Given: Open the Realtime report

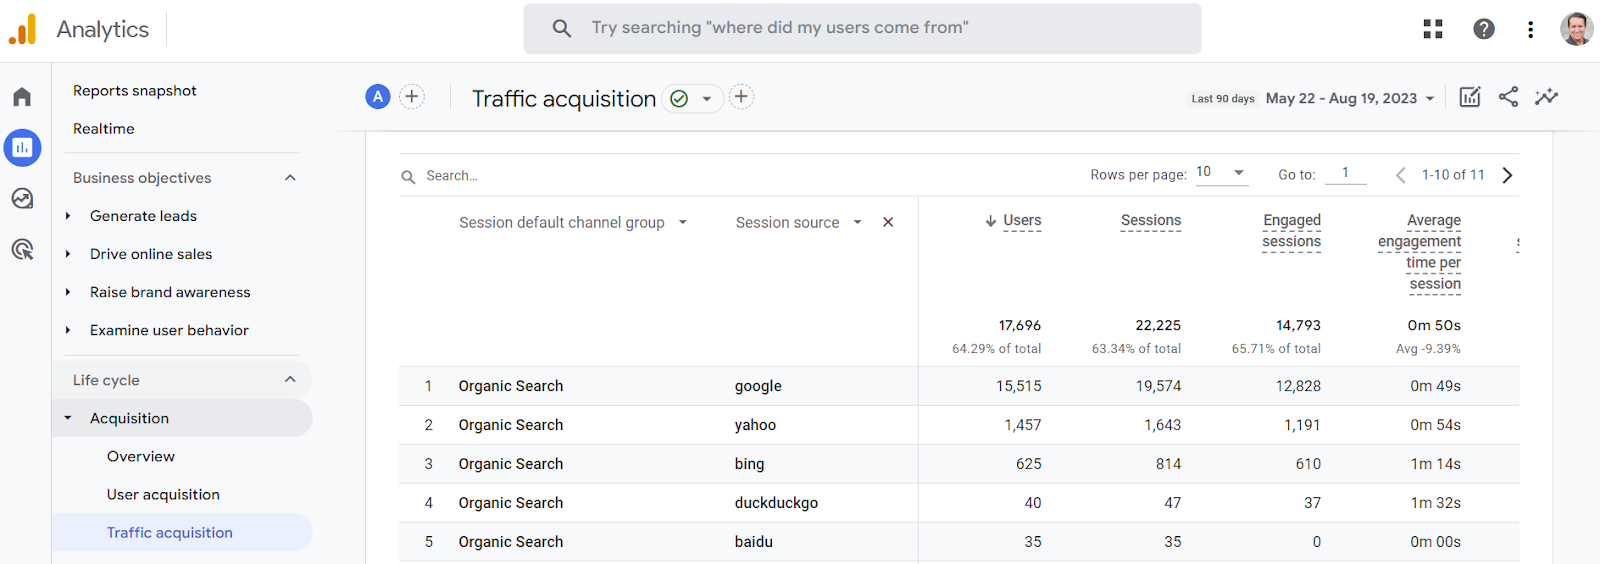Looking at the screenshot, I should pyautogui.click(x=104, y=129).
